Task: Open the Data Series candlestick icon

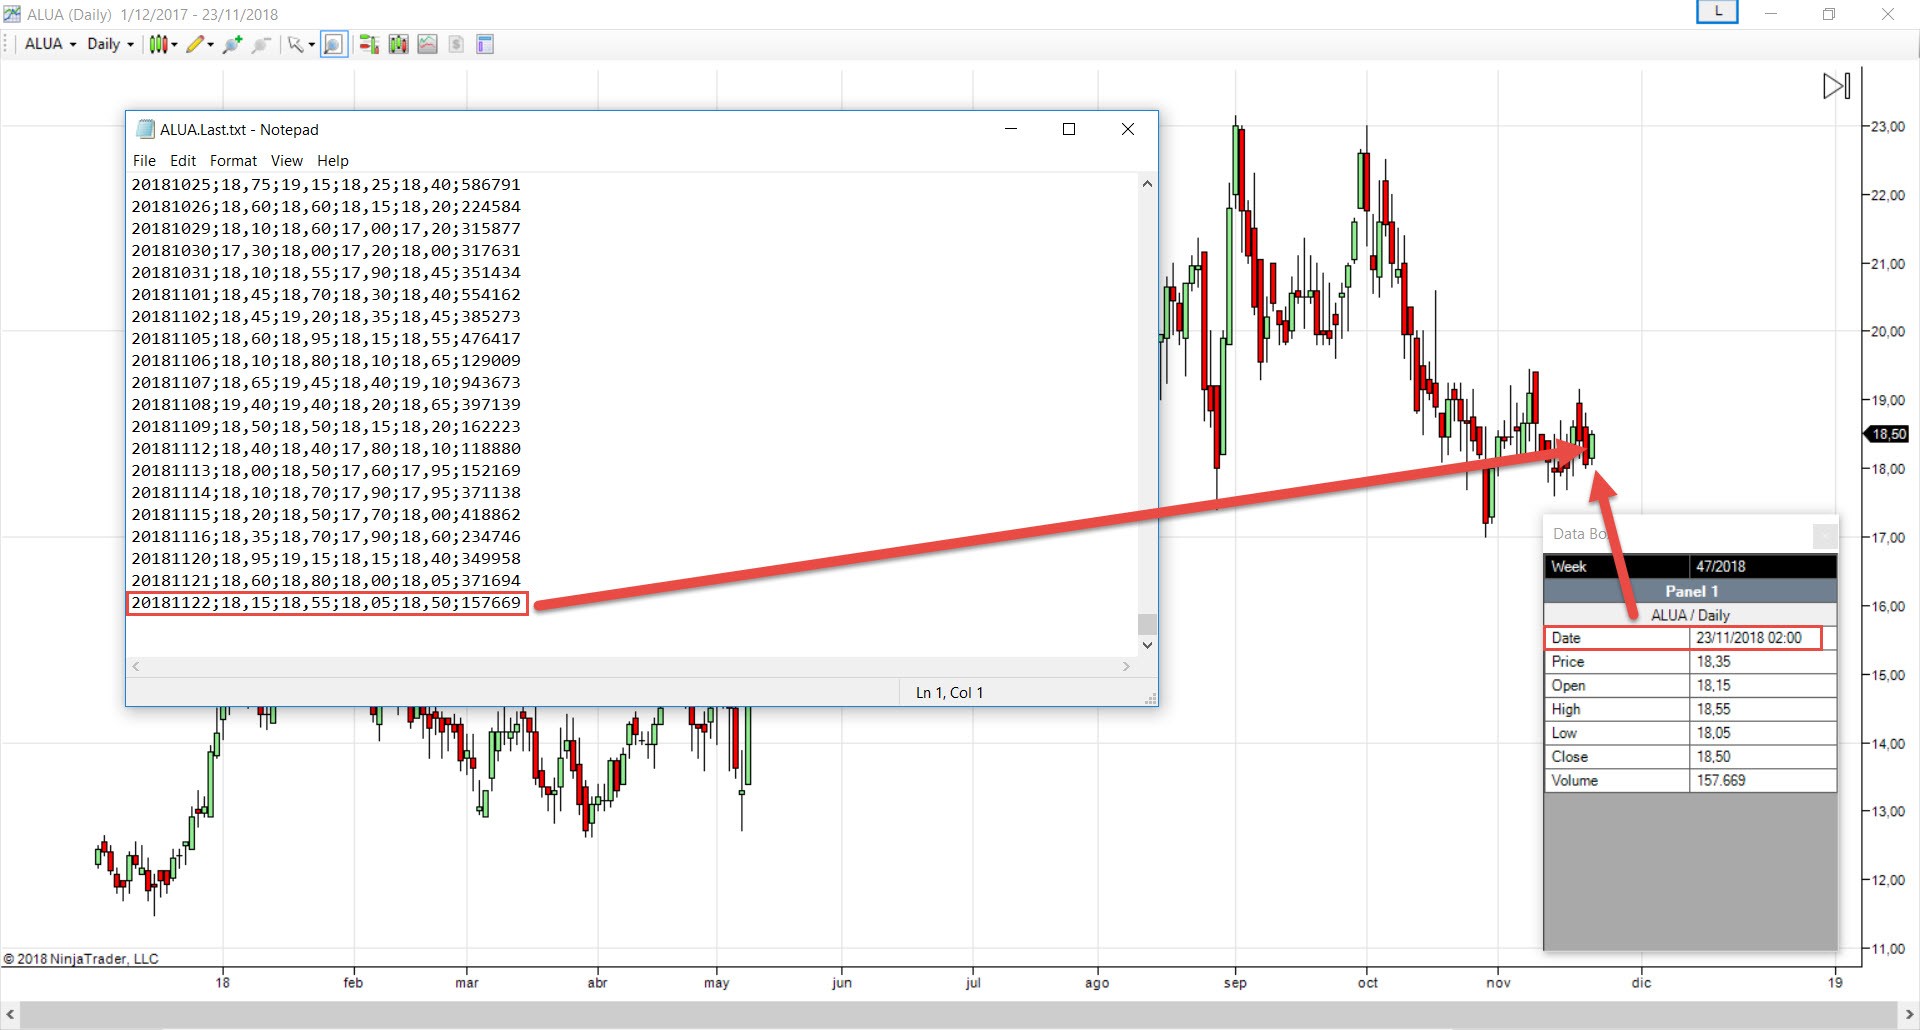Action: tap(398, 44)
